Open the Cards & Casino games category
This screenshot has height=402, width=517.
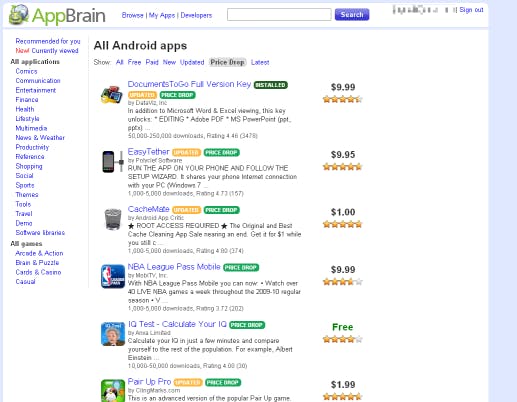(38, 272)
